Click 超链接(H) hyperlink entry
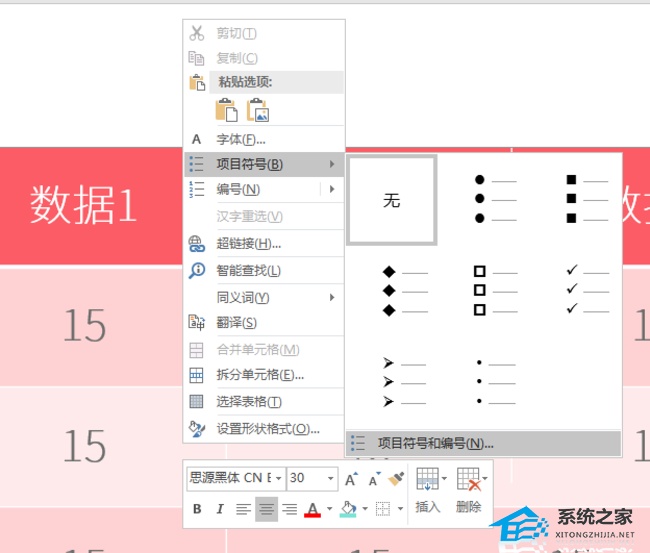 tap(264, 244)
